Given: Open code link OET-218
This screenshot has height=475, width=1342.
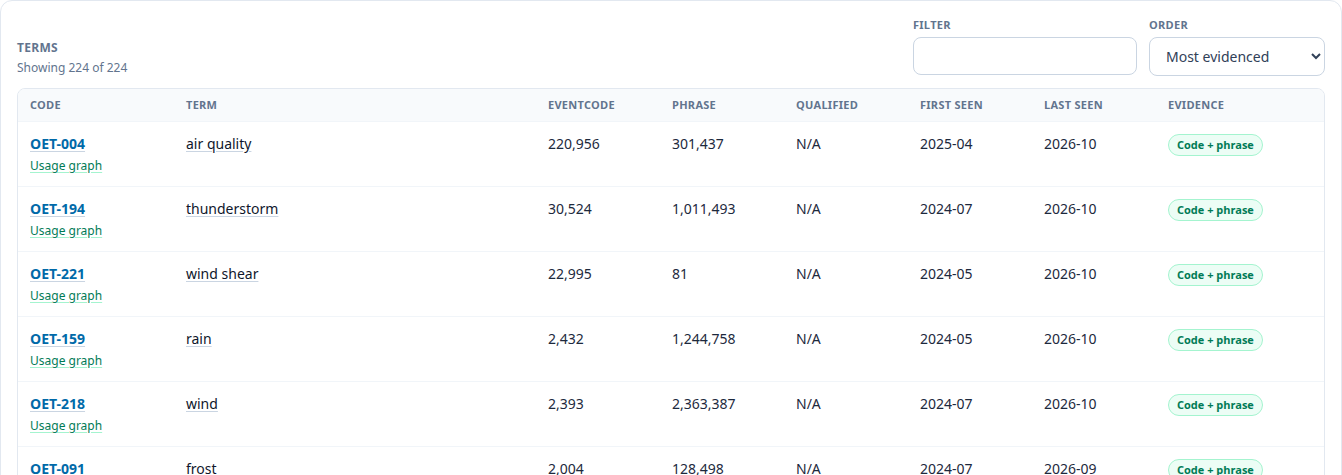Looking at the screenshot, I should [x=58, y=404].
